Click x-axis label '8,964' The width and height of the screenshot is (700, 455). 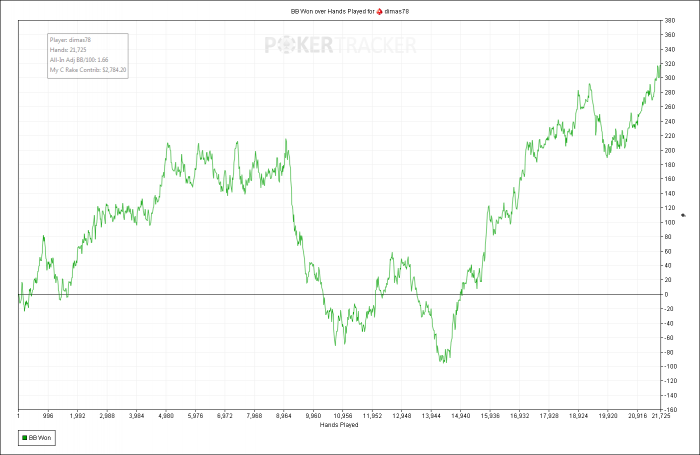coord(284,416)
